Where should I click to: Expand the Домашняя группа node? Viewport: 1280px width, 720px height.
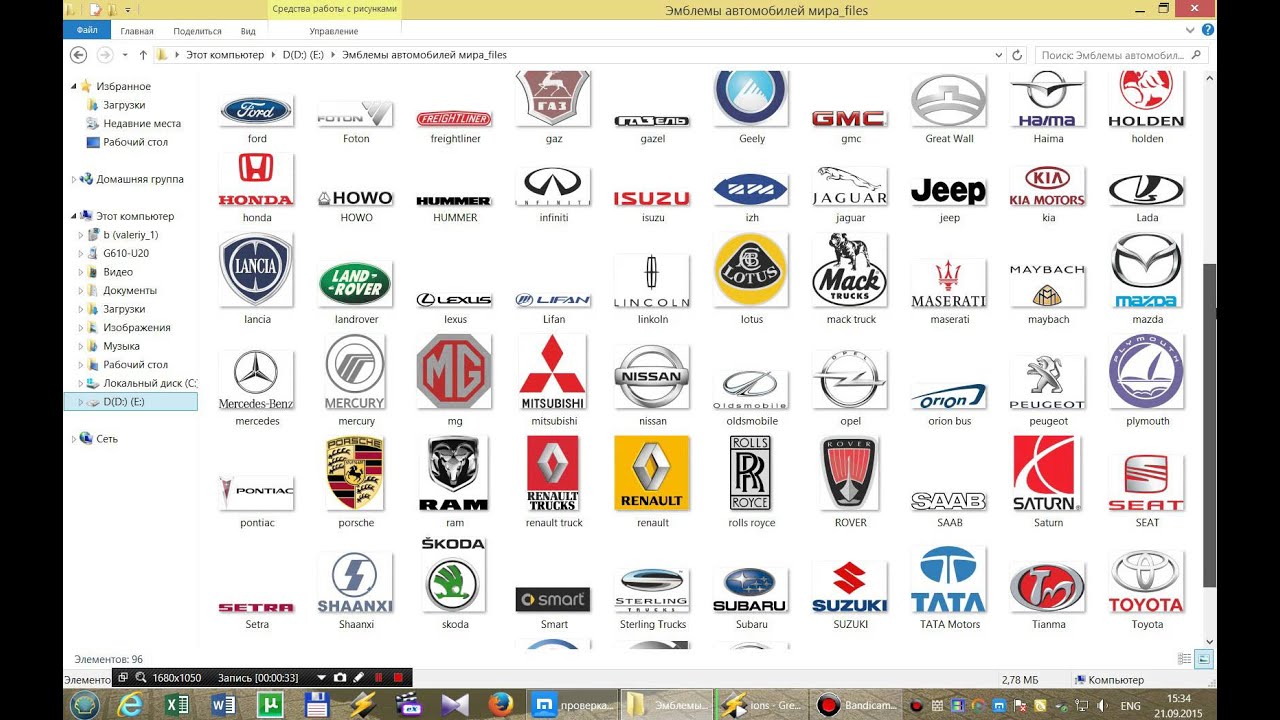tap(73, 179)
